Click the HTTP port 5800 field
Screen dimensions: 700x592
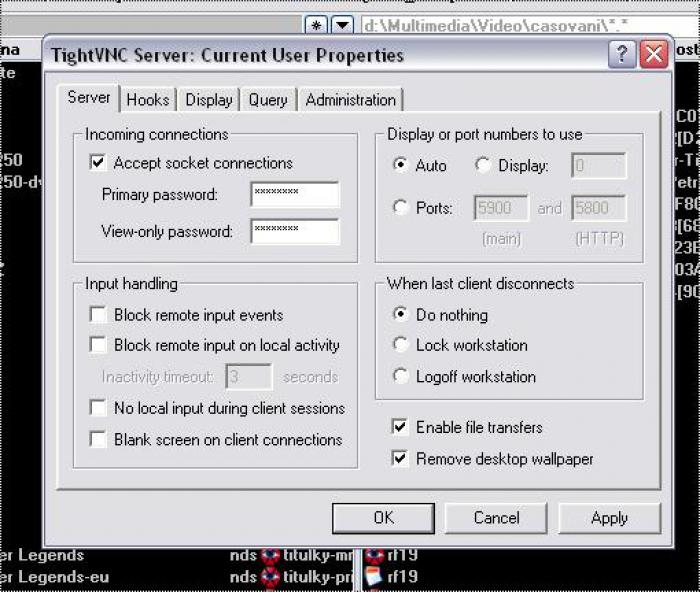point(599,208)
